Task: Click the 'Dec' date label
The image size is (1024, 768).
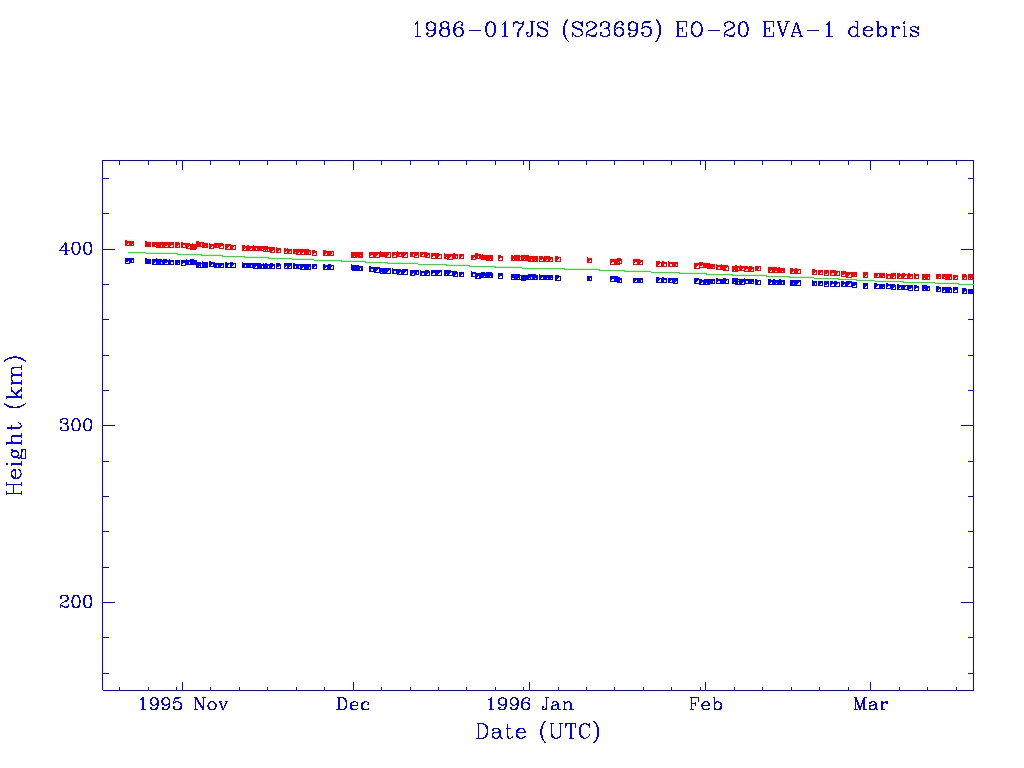Action: click(353, 705)
